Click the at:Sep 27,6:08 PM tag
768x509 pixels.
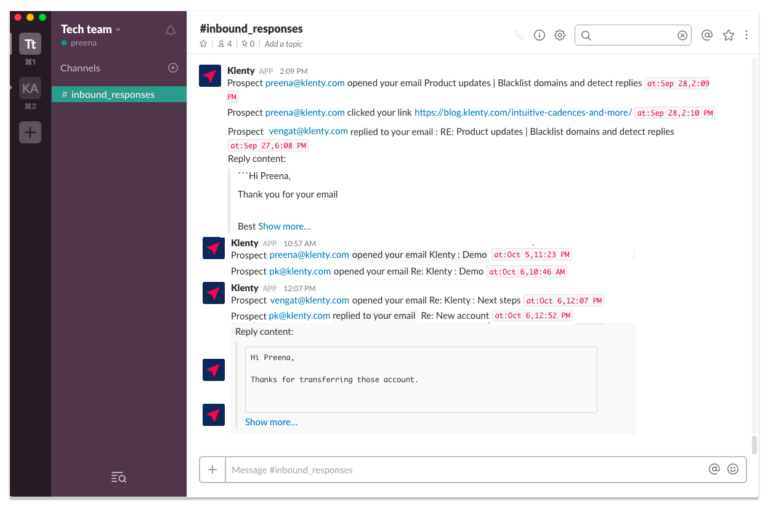268,145
